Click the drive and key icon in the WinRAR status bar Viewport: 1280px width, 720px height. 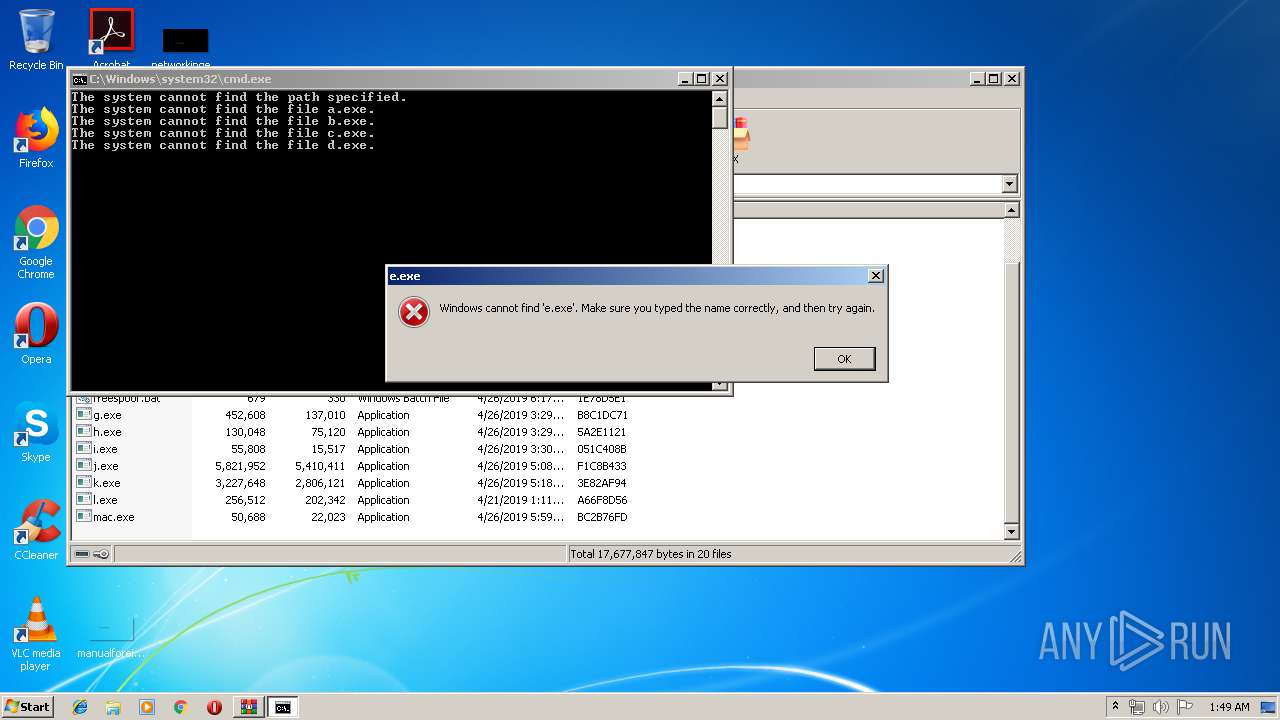click(92, 554)
